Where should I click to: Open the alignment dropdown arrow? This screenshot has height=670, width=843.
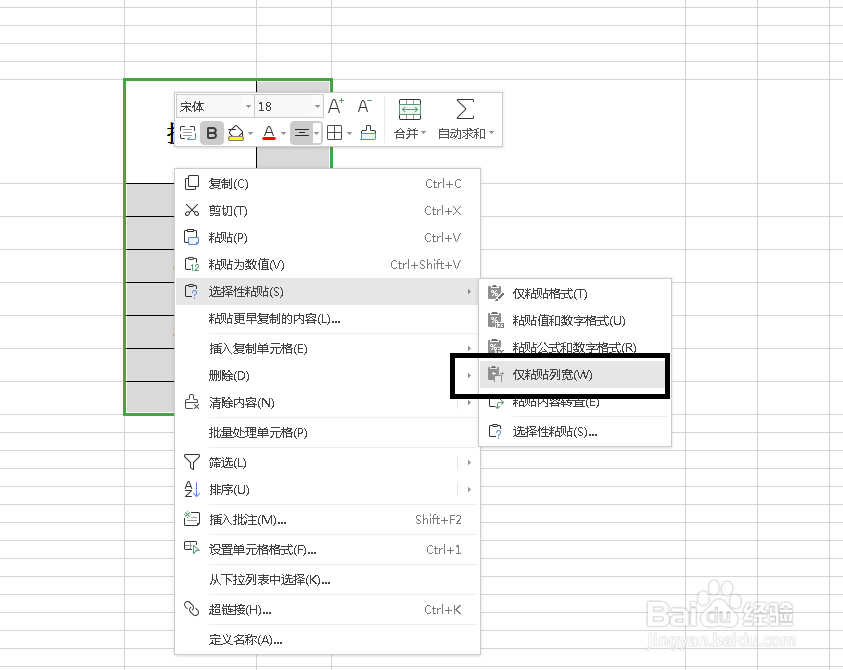point(317,133)
